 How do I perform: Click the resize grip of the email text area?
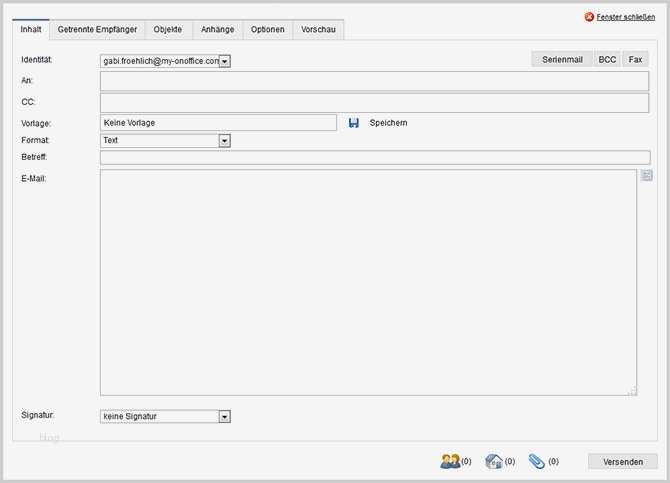click(x=632, y=392)
